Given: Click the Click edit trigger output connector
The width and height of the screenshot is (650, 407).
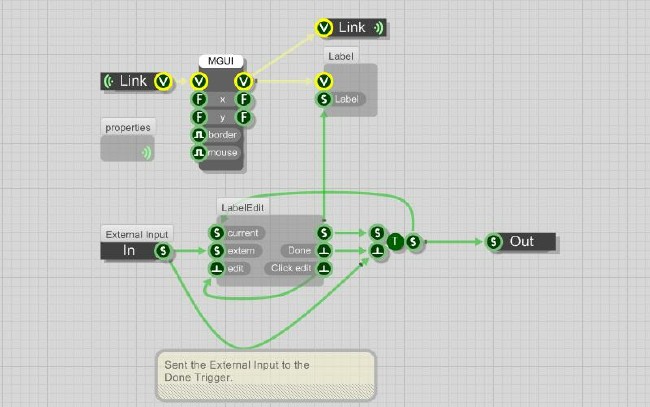Looking at the screenshot, I should coord(324,268).
